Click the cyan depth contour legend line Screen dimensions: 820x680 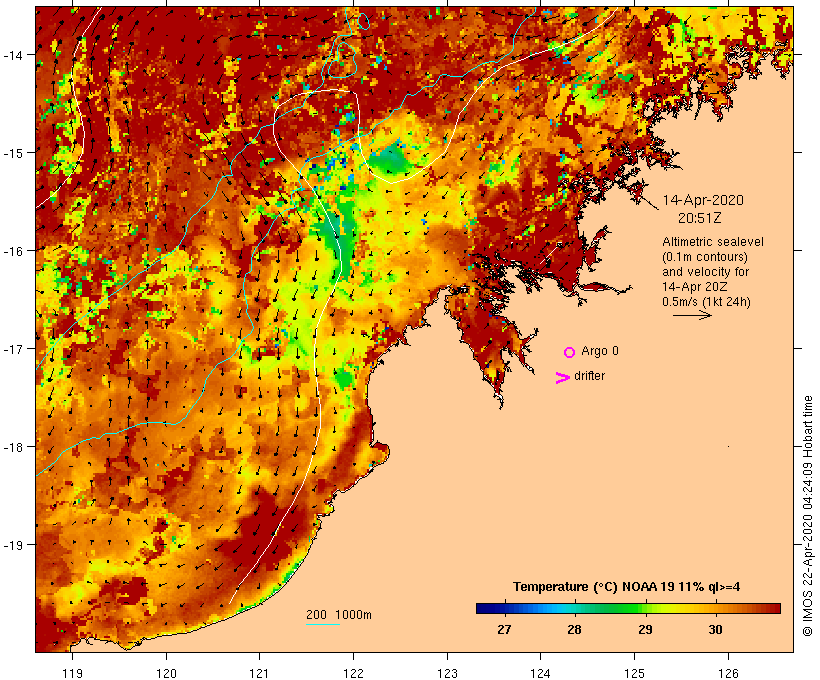323,624
